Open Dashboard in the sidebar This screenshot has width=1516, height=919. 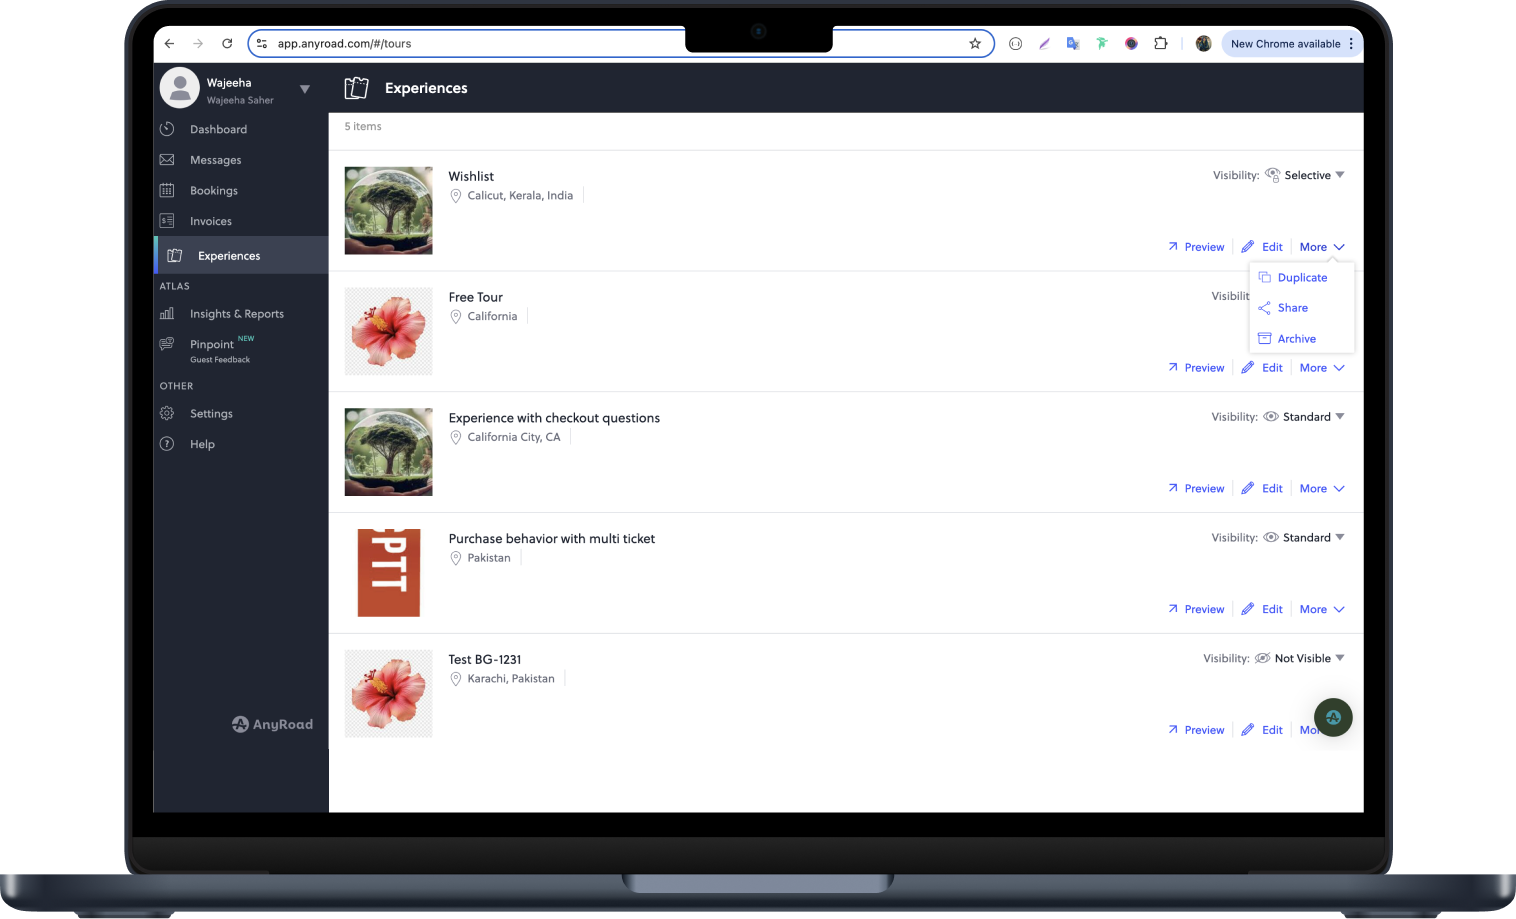tap(218, 129)
